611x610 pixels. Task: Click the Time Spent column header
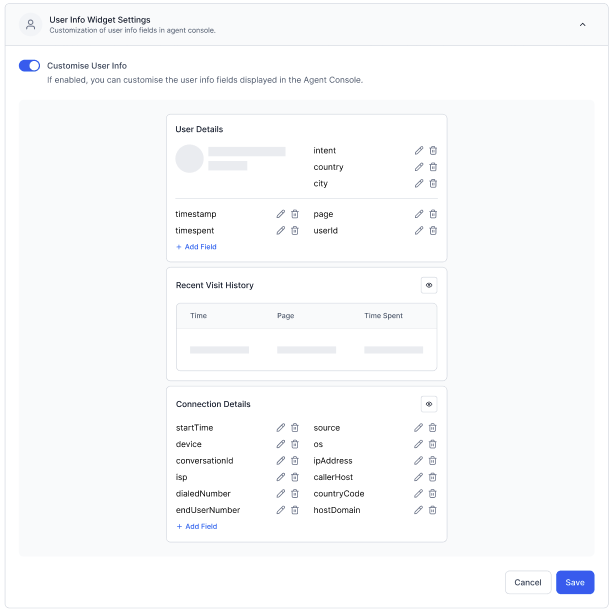click(x=383, y=316)
